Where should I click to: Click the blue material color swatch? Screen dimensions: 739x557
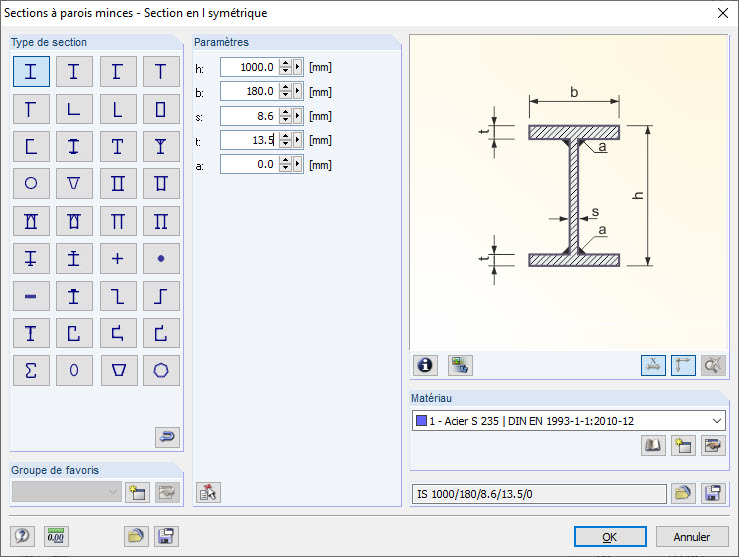pos(422,420)
